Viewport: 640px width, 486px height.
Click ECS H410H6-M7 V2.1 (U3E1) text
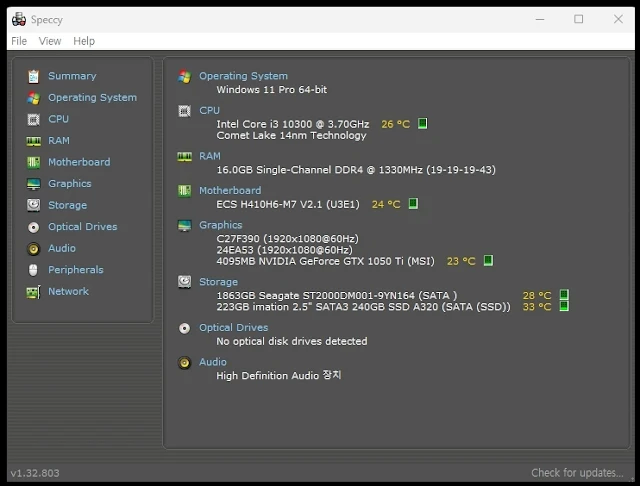288,204
